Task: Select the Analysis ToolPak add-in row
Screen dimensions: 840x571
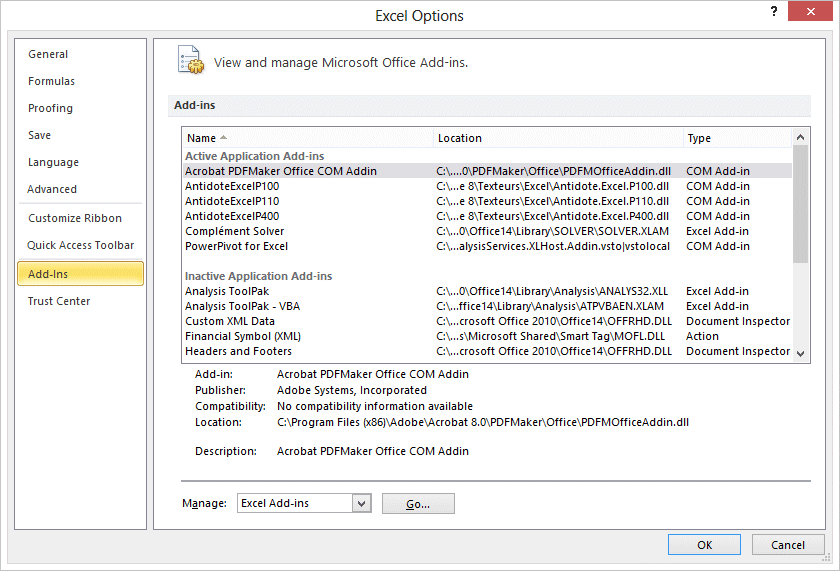Action: point(486,291)
